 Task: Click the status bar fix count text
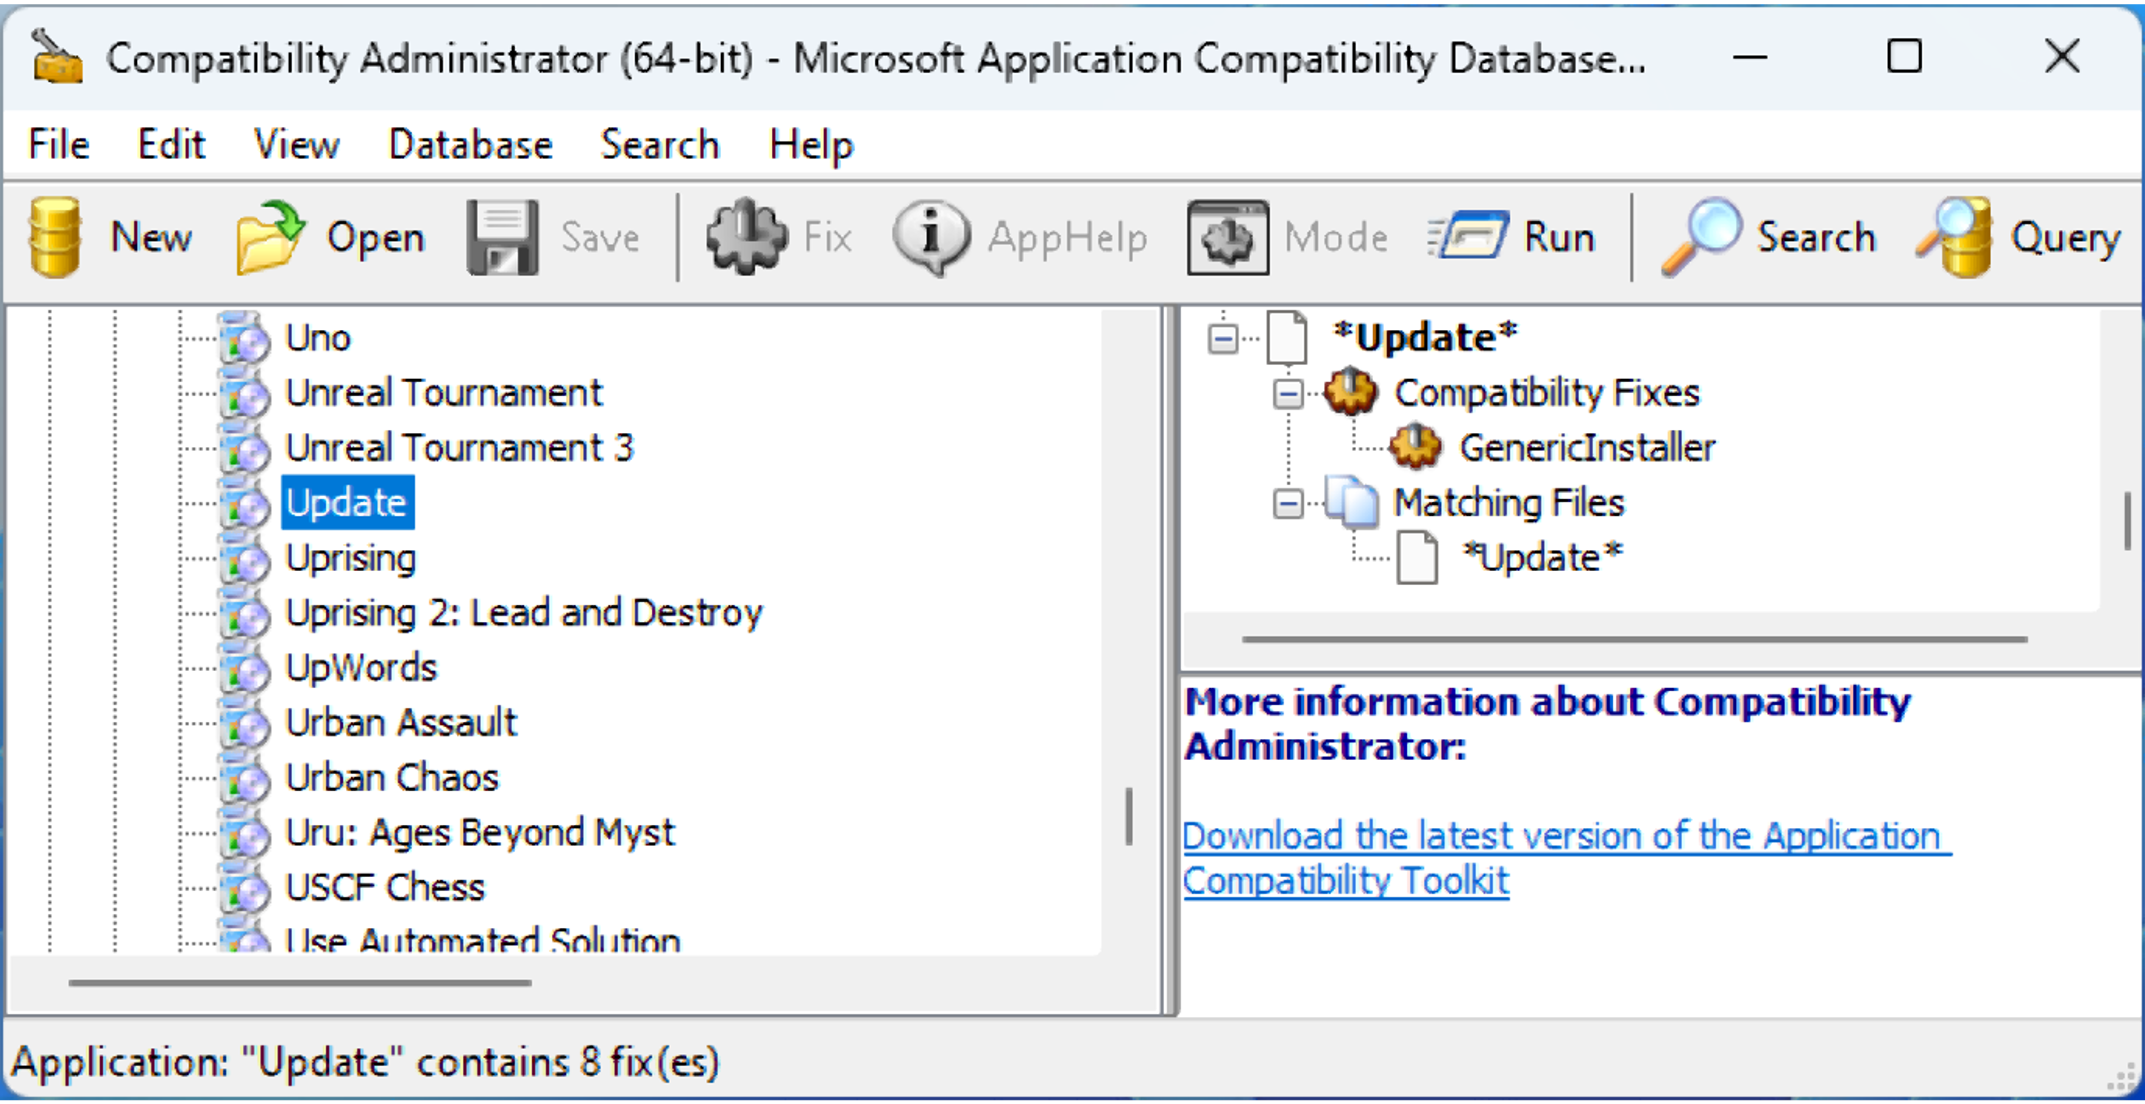point(365,1062)
